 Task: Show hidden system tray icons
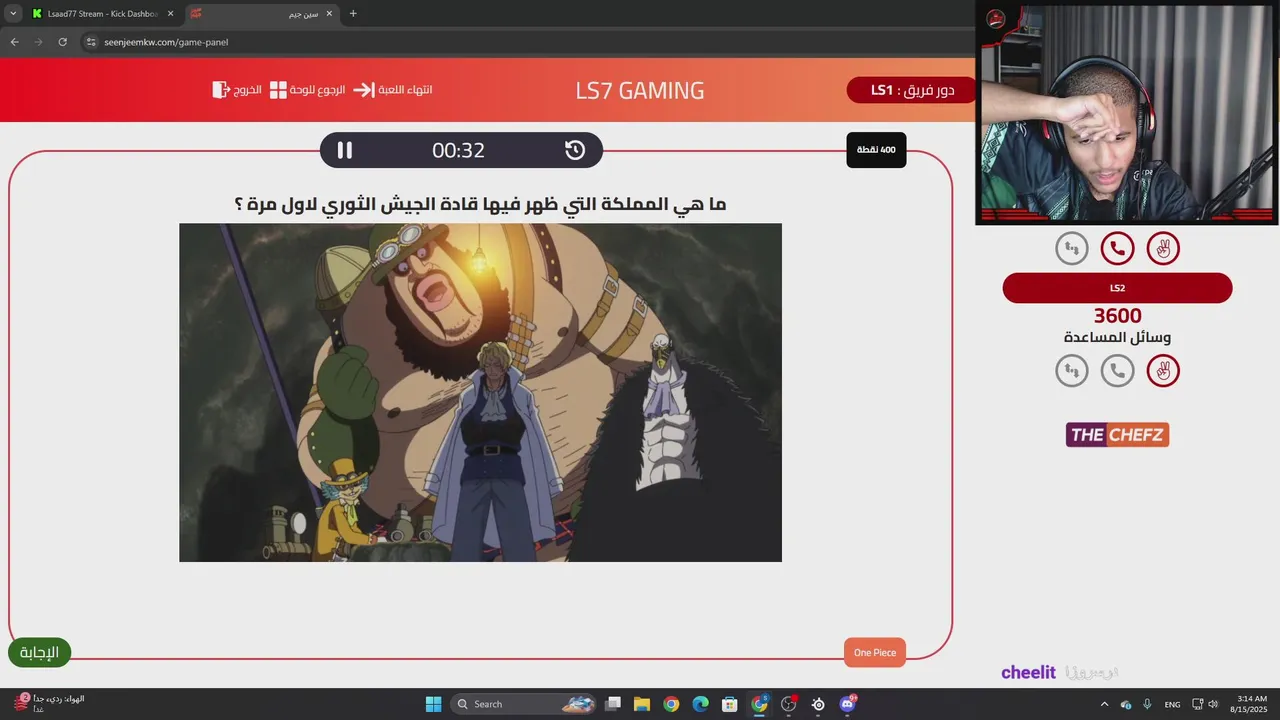click(x=1104, y=704)
